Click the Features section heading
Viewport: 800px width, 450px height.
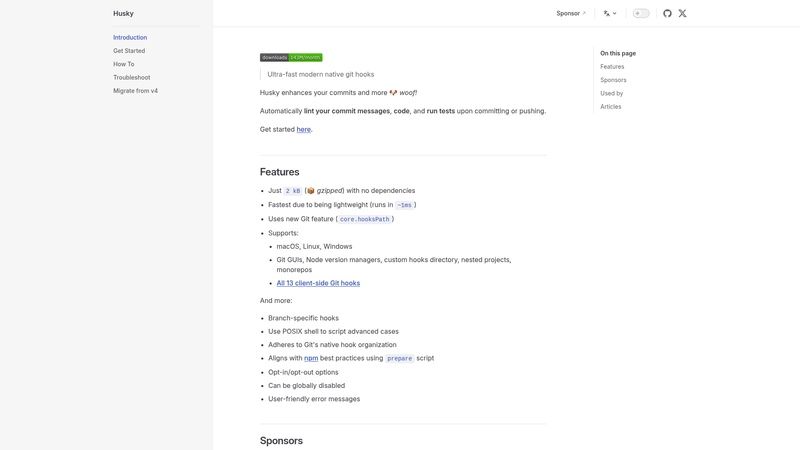pos(280,172)
